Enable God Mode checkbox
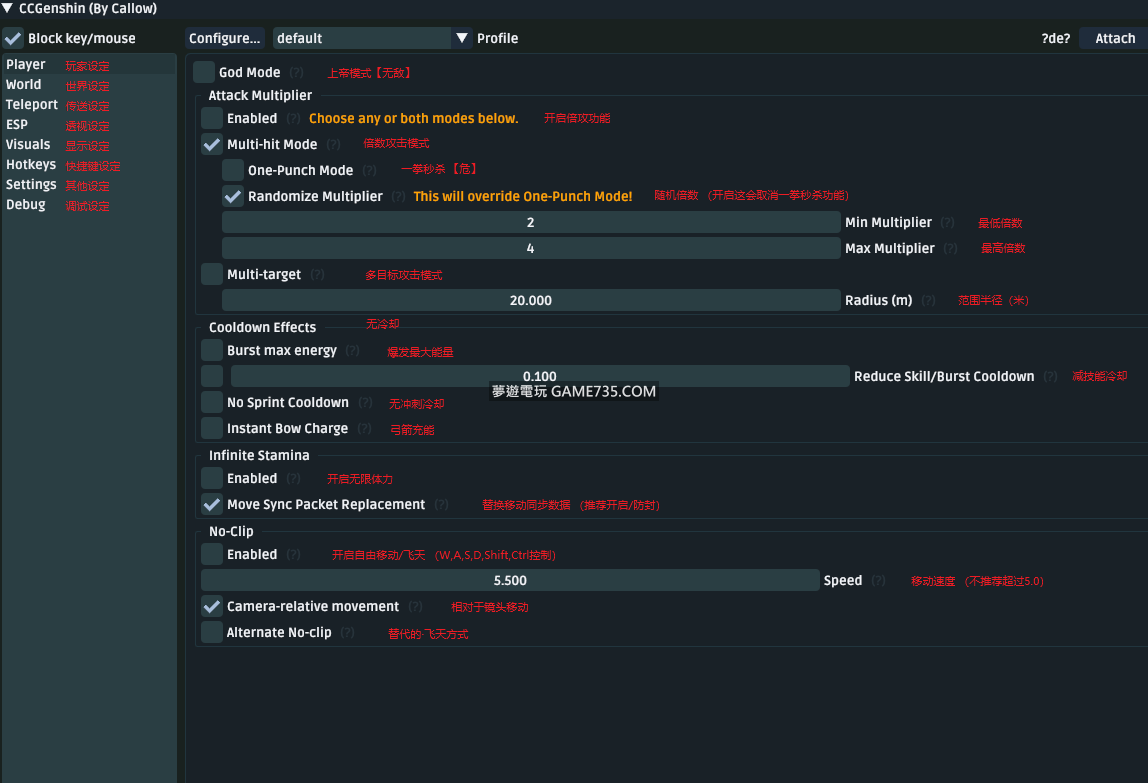The height and width of the screenshot is (783, 1148). coord(204,72)
